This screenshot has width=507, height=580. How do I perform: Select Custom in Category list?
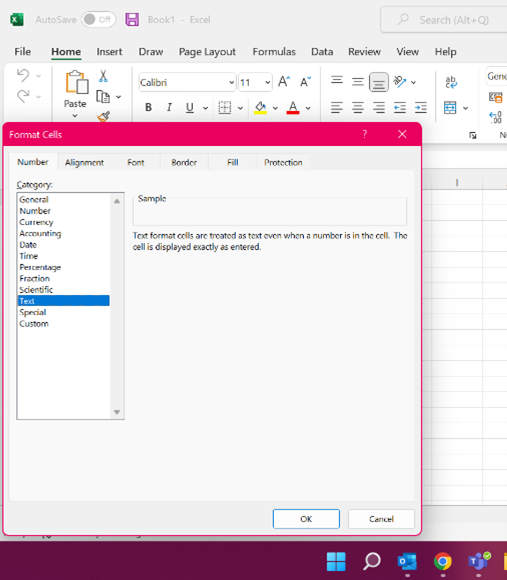pyautogui.click(x=64, y=324)
